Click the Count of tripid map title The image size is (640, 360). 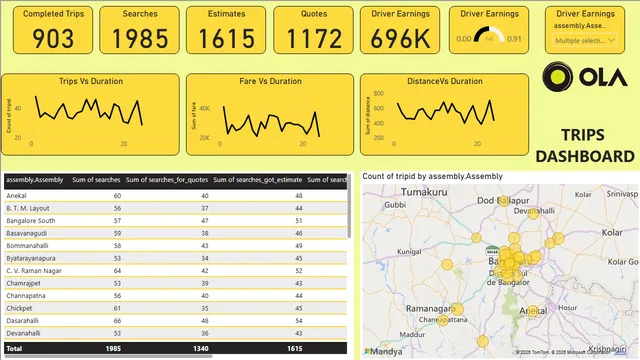tap(432, 176)
